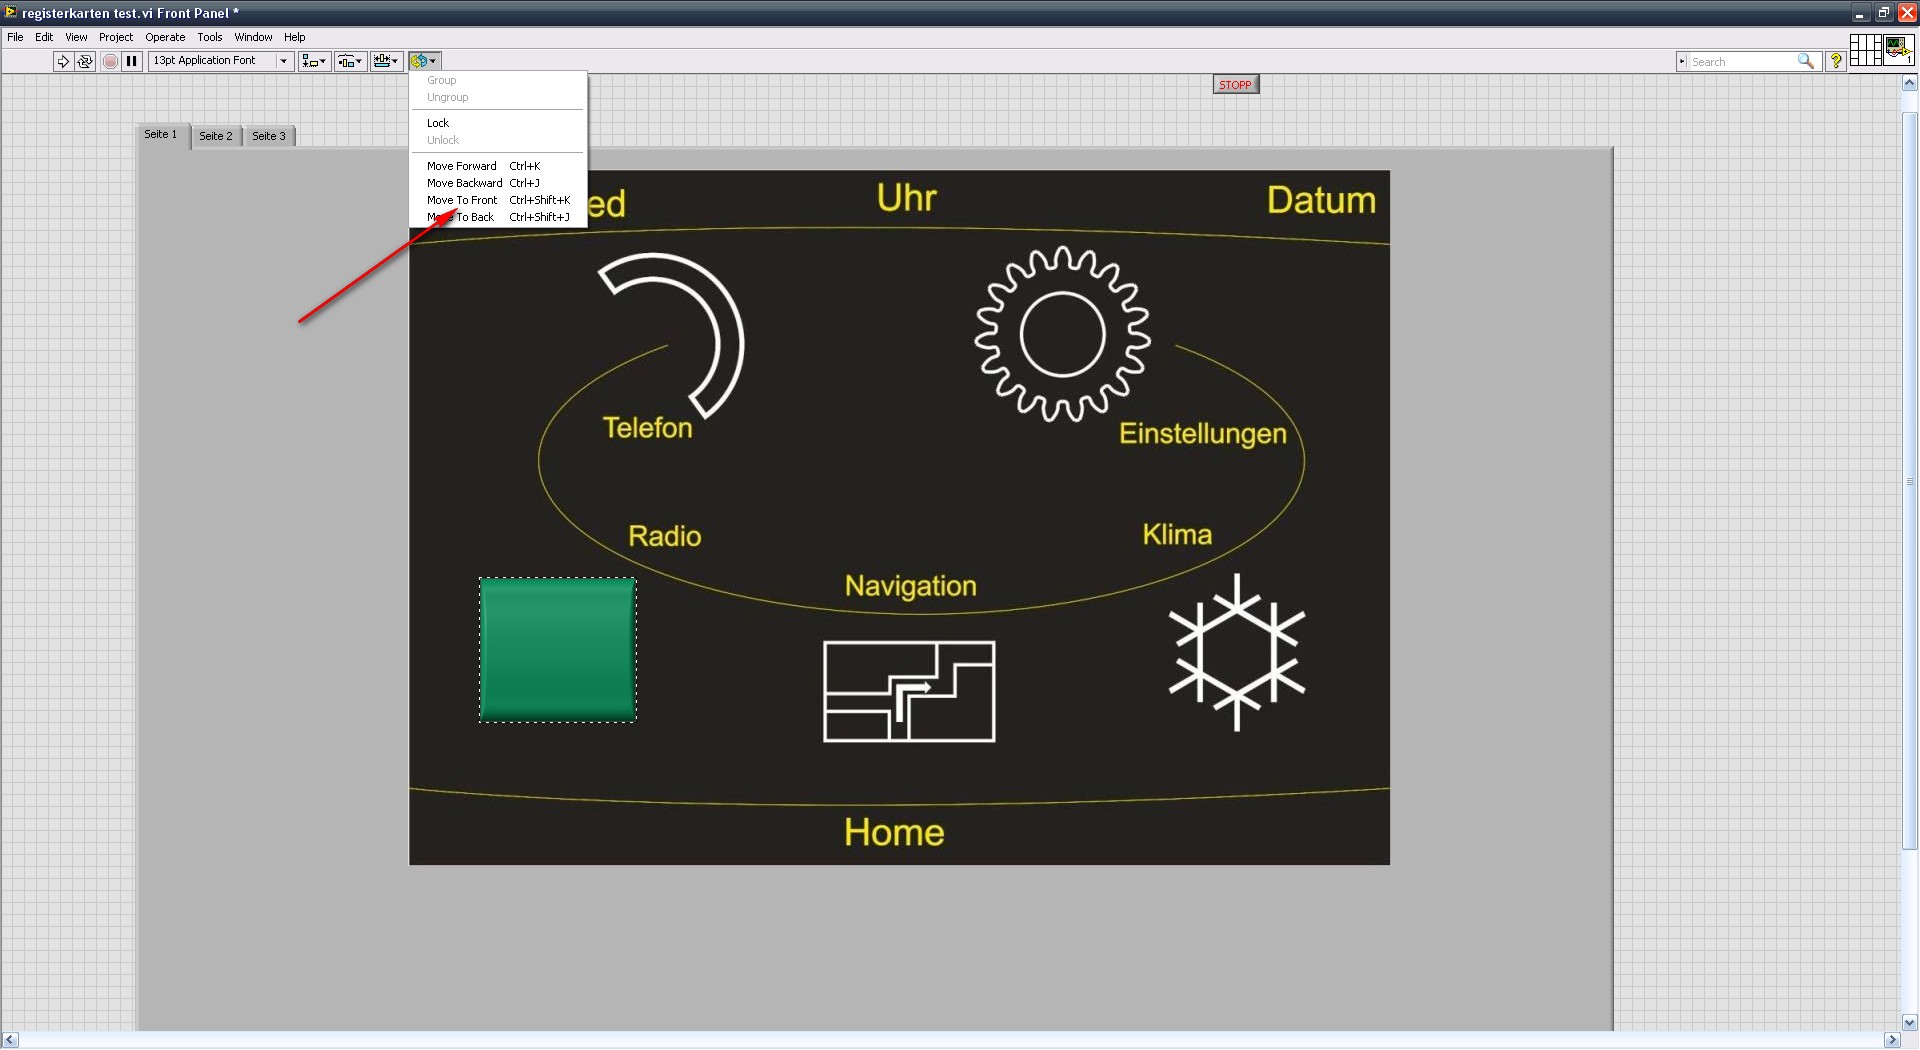Choose Move To Back in the menu

pyautogui.click(x=498, y=217)
